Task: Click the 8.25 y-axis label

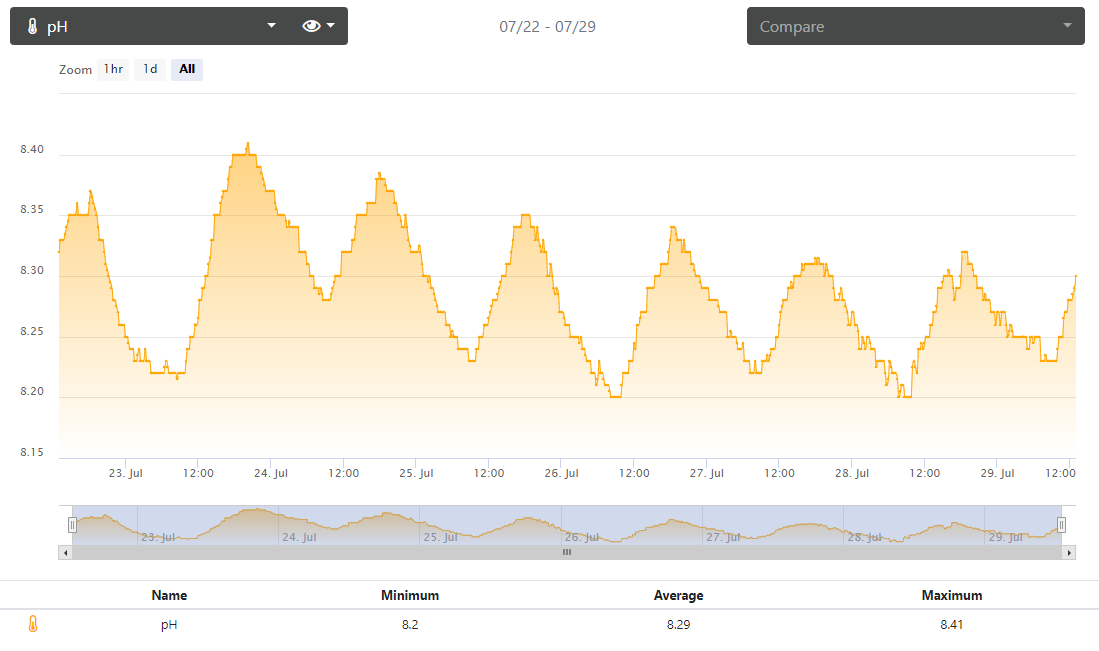Action: pyautogui.click(x=32, y=331)
